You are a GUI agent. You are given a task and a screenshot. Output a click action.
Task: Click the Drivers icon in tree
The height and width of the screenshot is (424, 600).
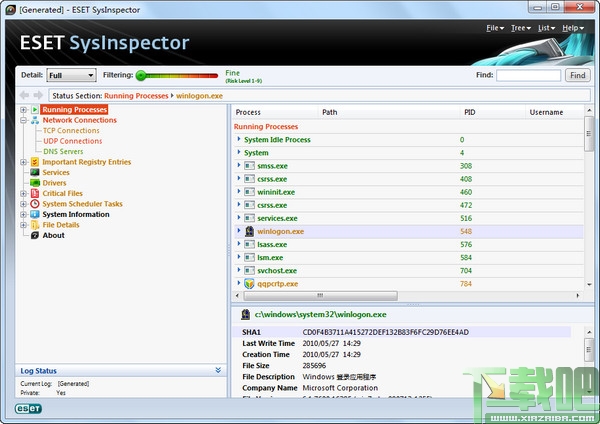[x=35, y=183]
